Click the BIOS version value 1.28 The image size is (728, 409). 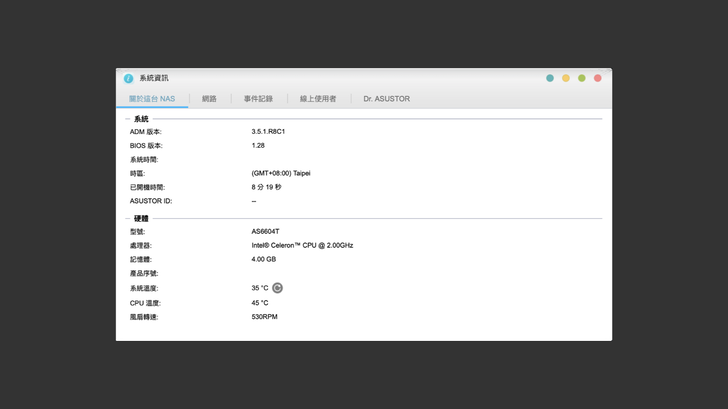coord(258,146)
